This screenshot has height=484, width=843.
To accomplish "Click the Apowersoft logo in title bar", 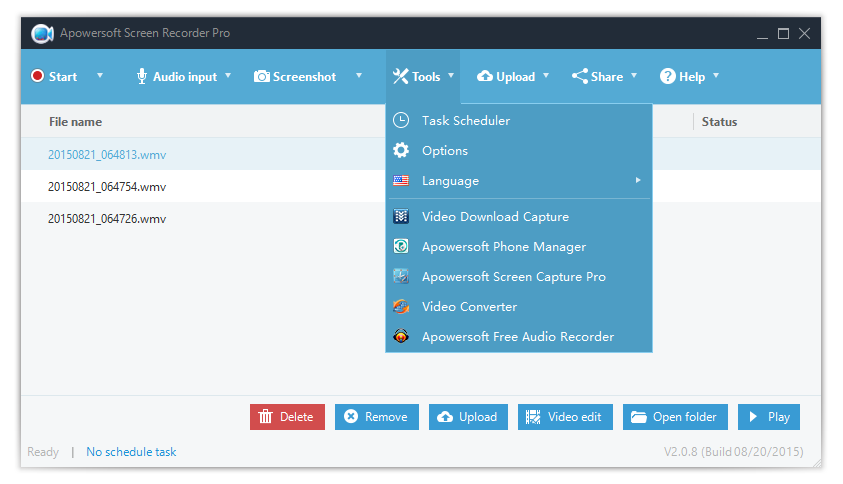I will point(42,33).
